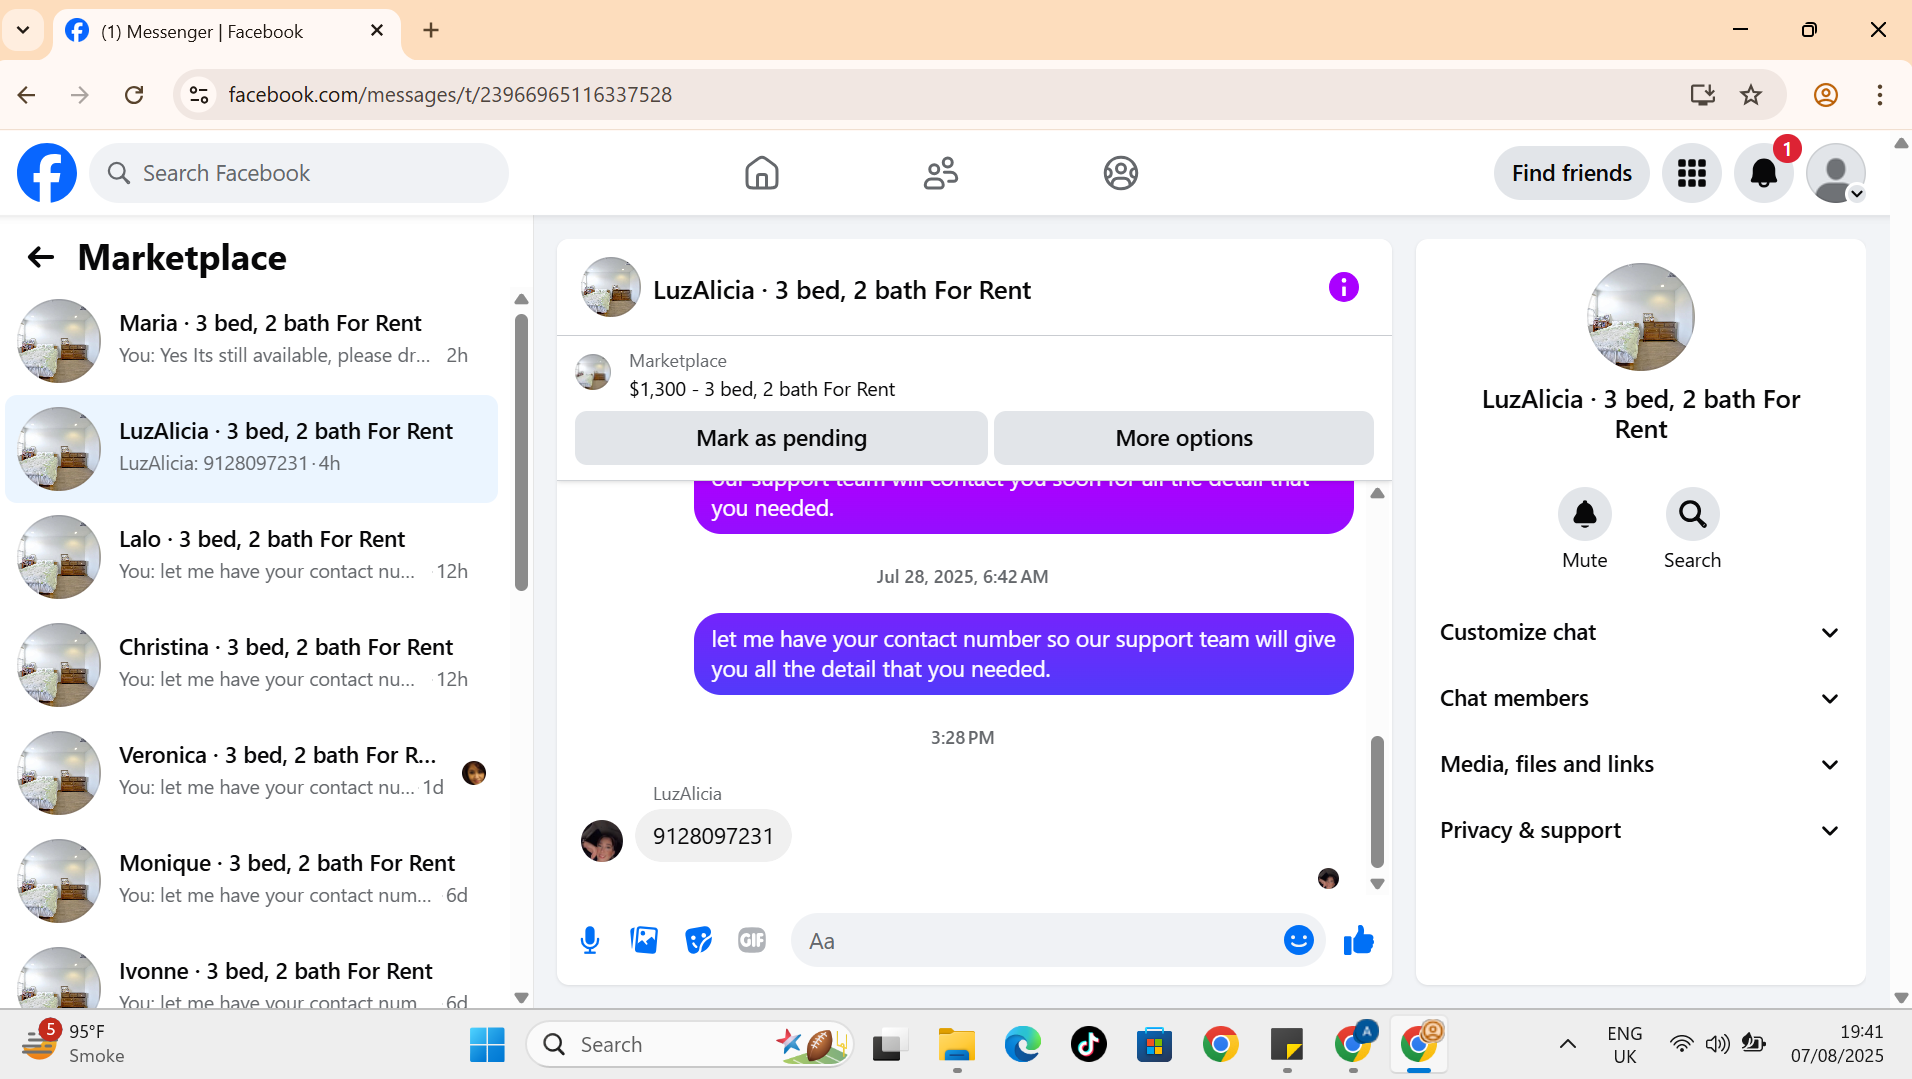Open the Home feed icon
Screen dimensions: 1912x1079
(761, 173)
